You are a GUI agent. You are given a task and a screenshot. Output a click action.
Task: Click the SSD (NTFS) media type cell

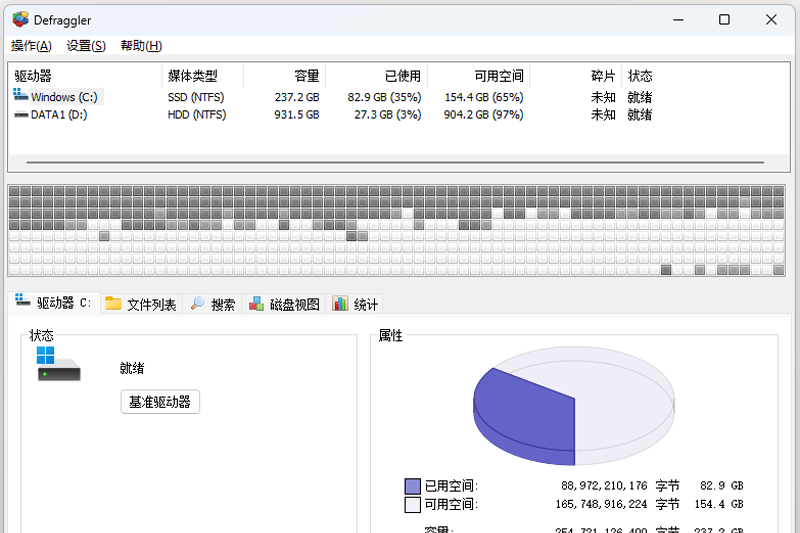(x=196, y=97)
